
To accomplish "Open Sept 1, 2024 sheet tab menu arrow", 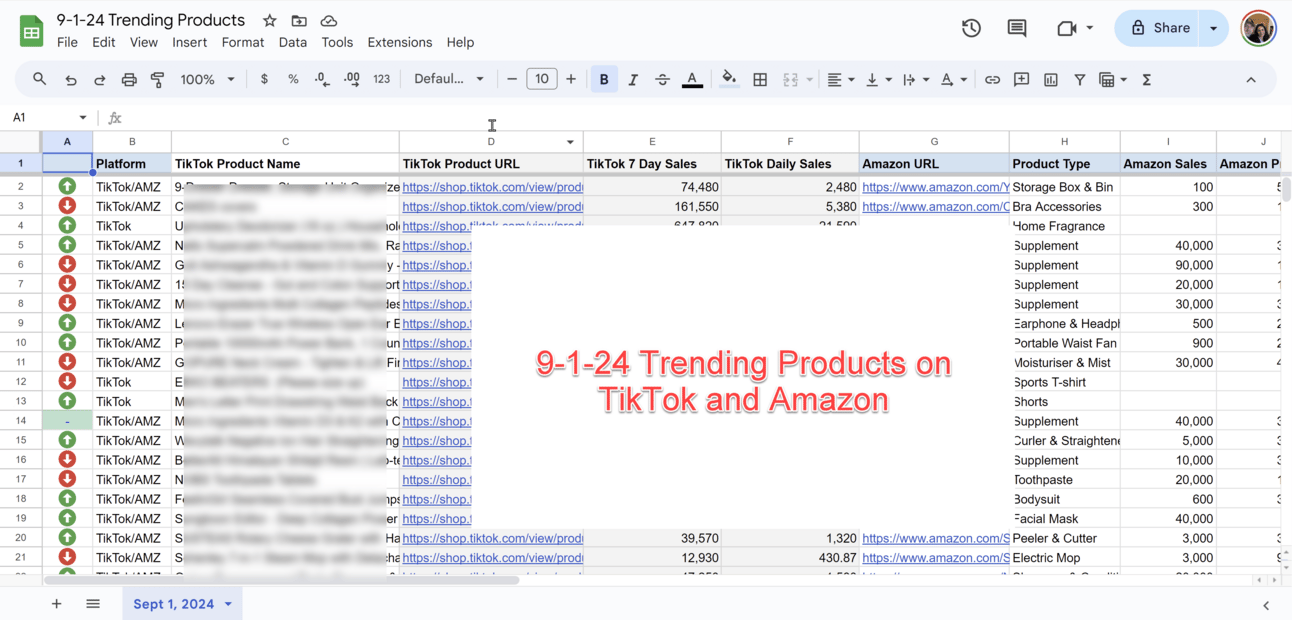I will click(228, 604).
